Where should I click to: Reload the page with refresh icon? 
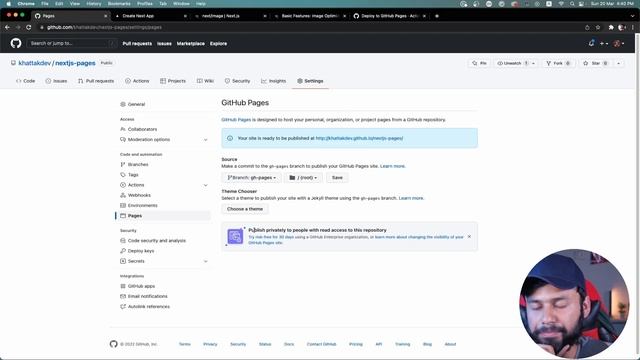29,27
